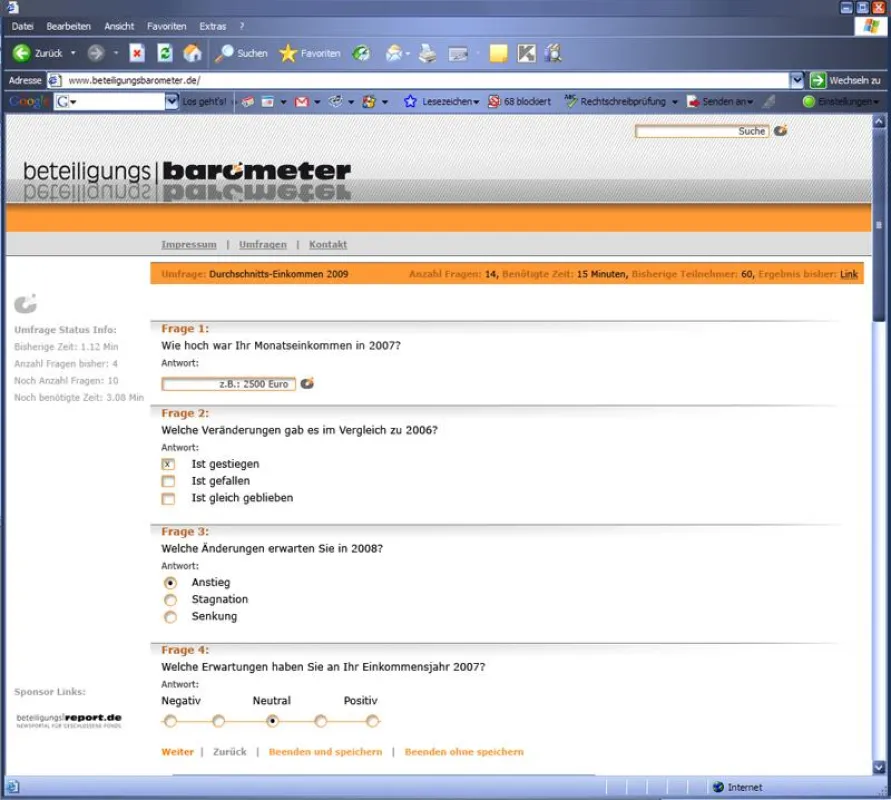Click the Wechseln zu green arrow button
This screenshot has width=891, height=800.
pyautogui.click(x=818, y=81)
